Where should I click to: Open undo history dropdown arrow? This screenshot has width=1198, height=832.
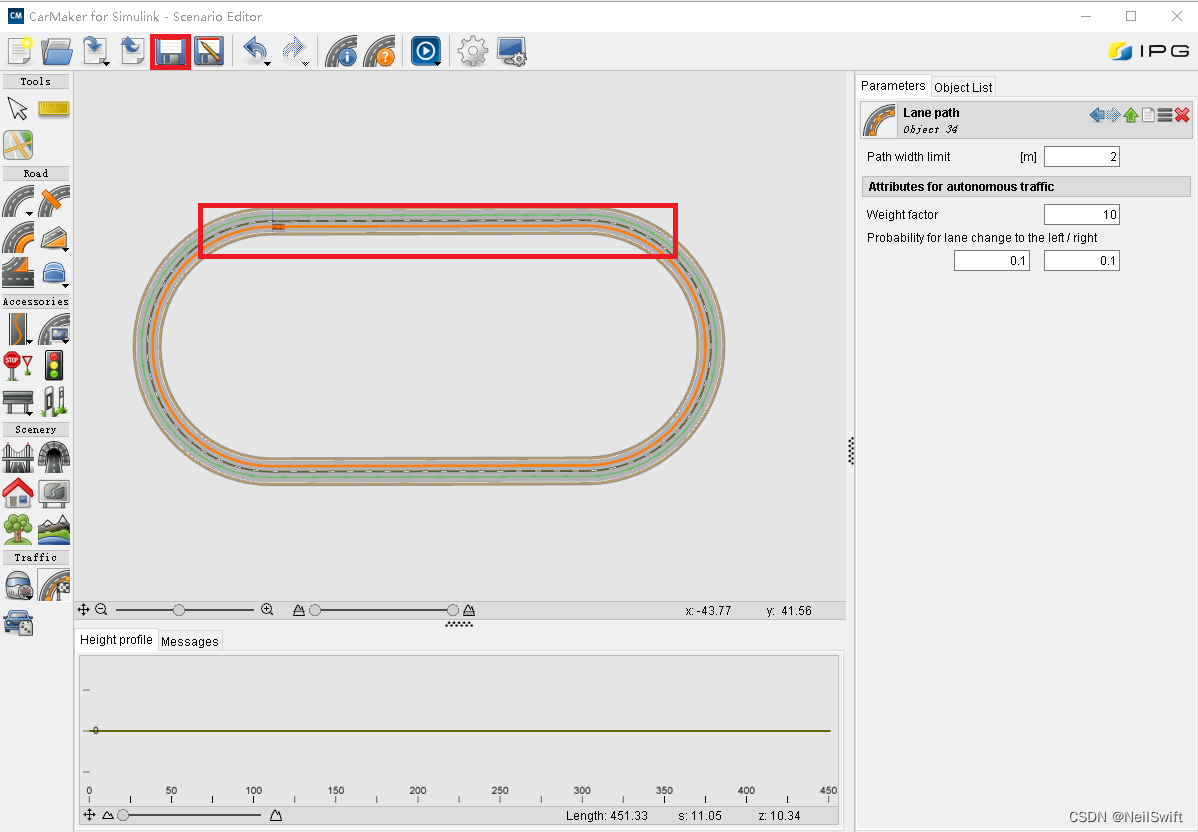tap(267, 63)
